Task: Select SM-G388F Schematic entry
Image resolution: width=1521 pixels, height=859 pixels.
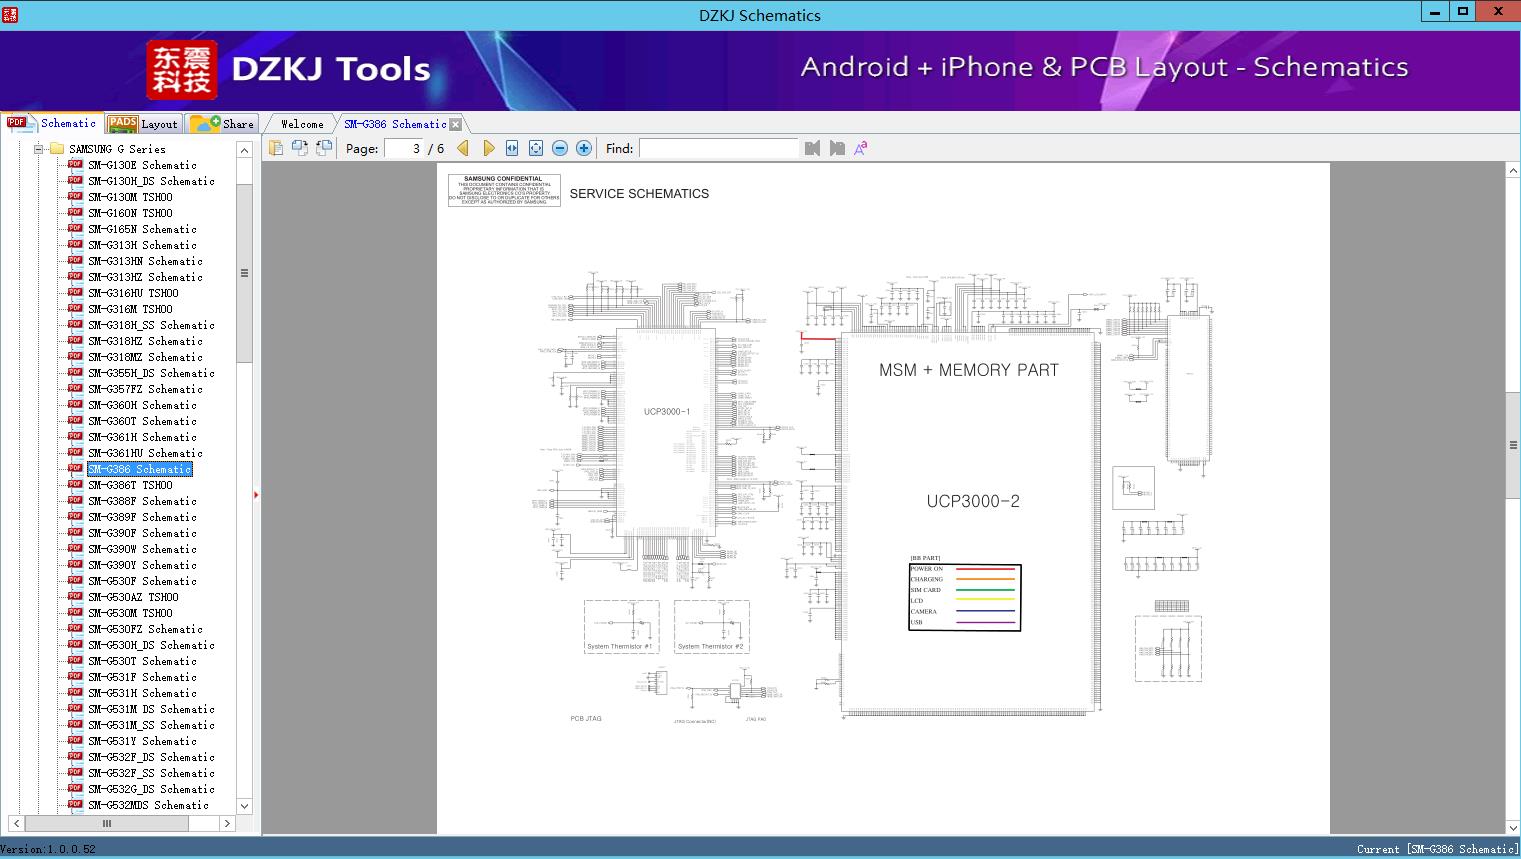Action: [x=142, y=501]
